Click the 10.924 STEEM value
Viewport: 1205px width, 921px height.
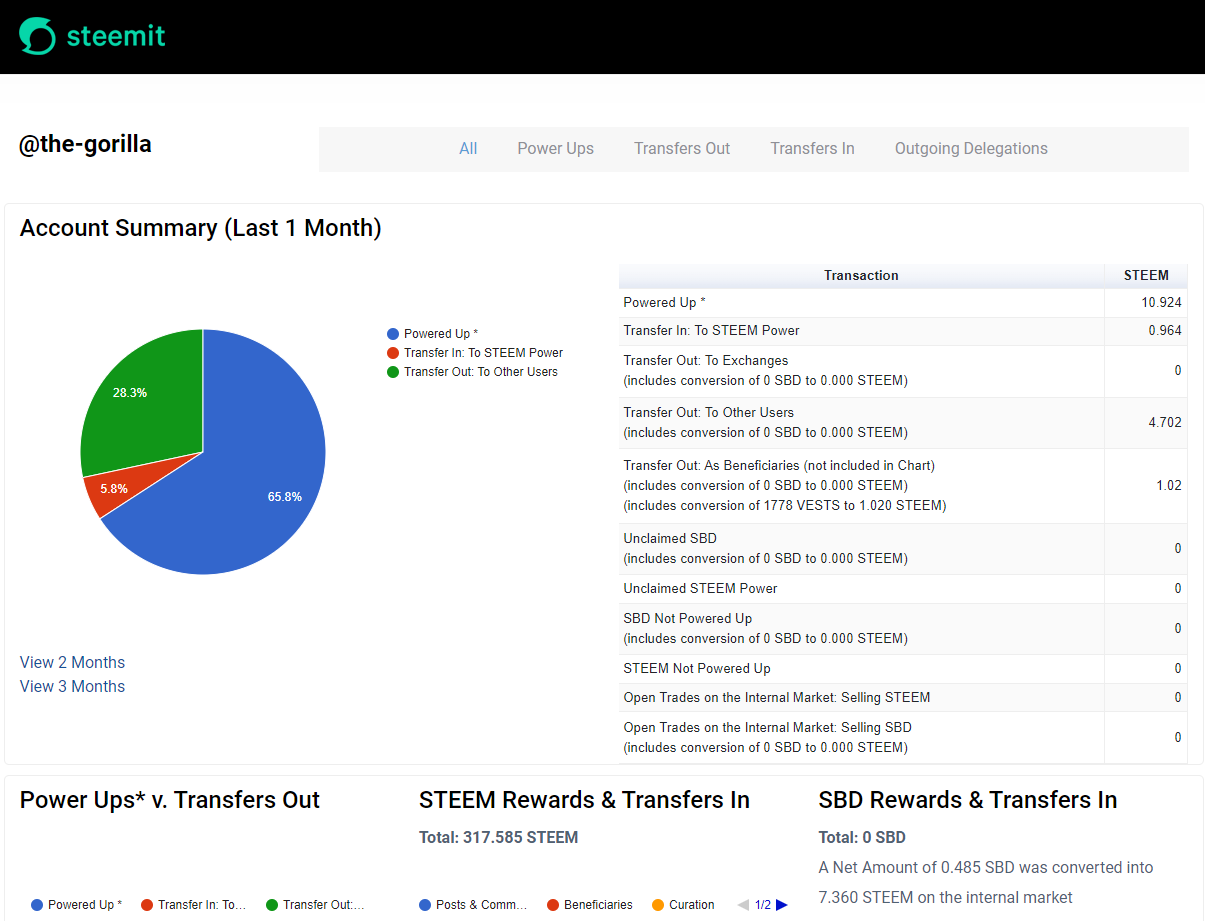(1160, 302)
